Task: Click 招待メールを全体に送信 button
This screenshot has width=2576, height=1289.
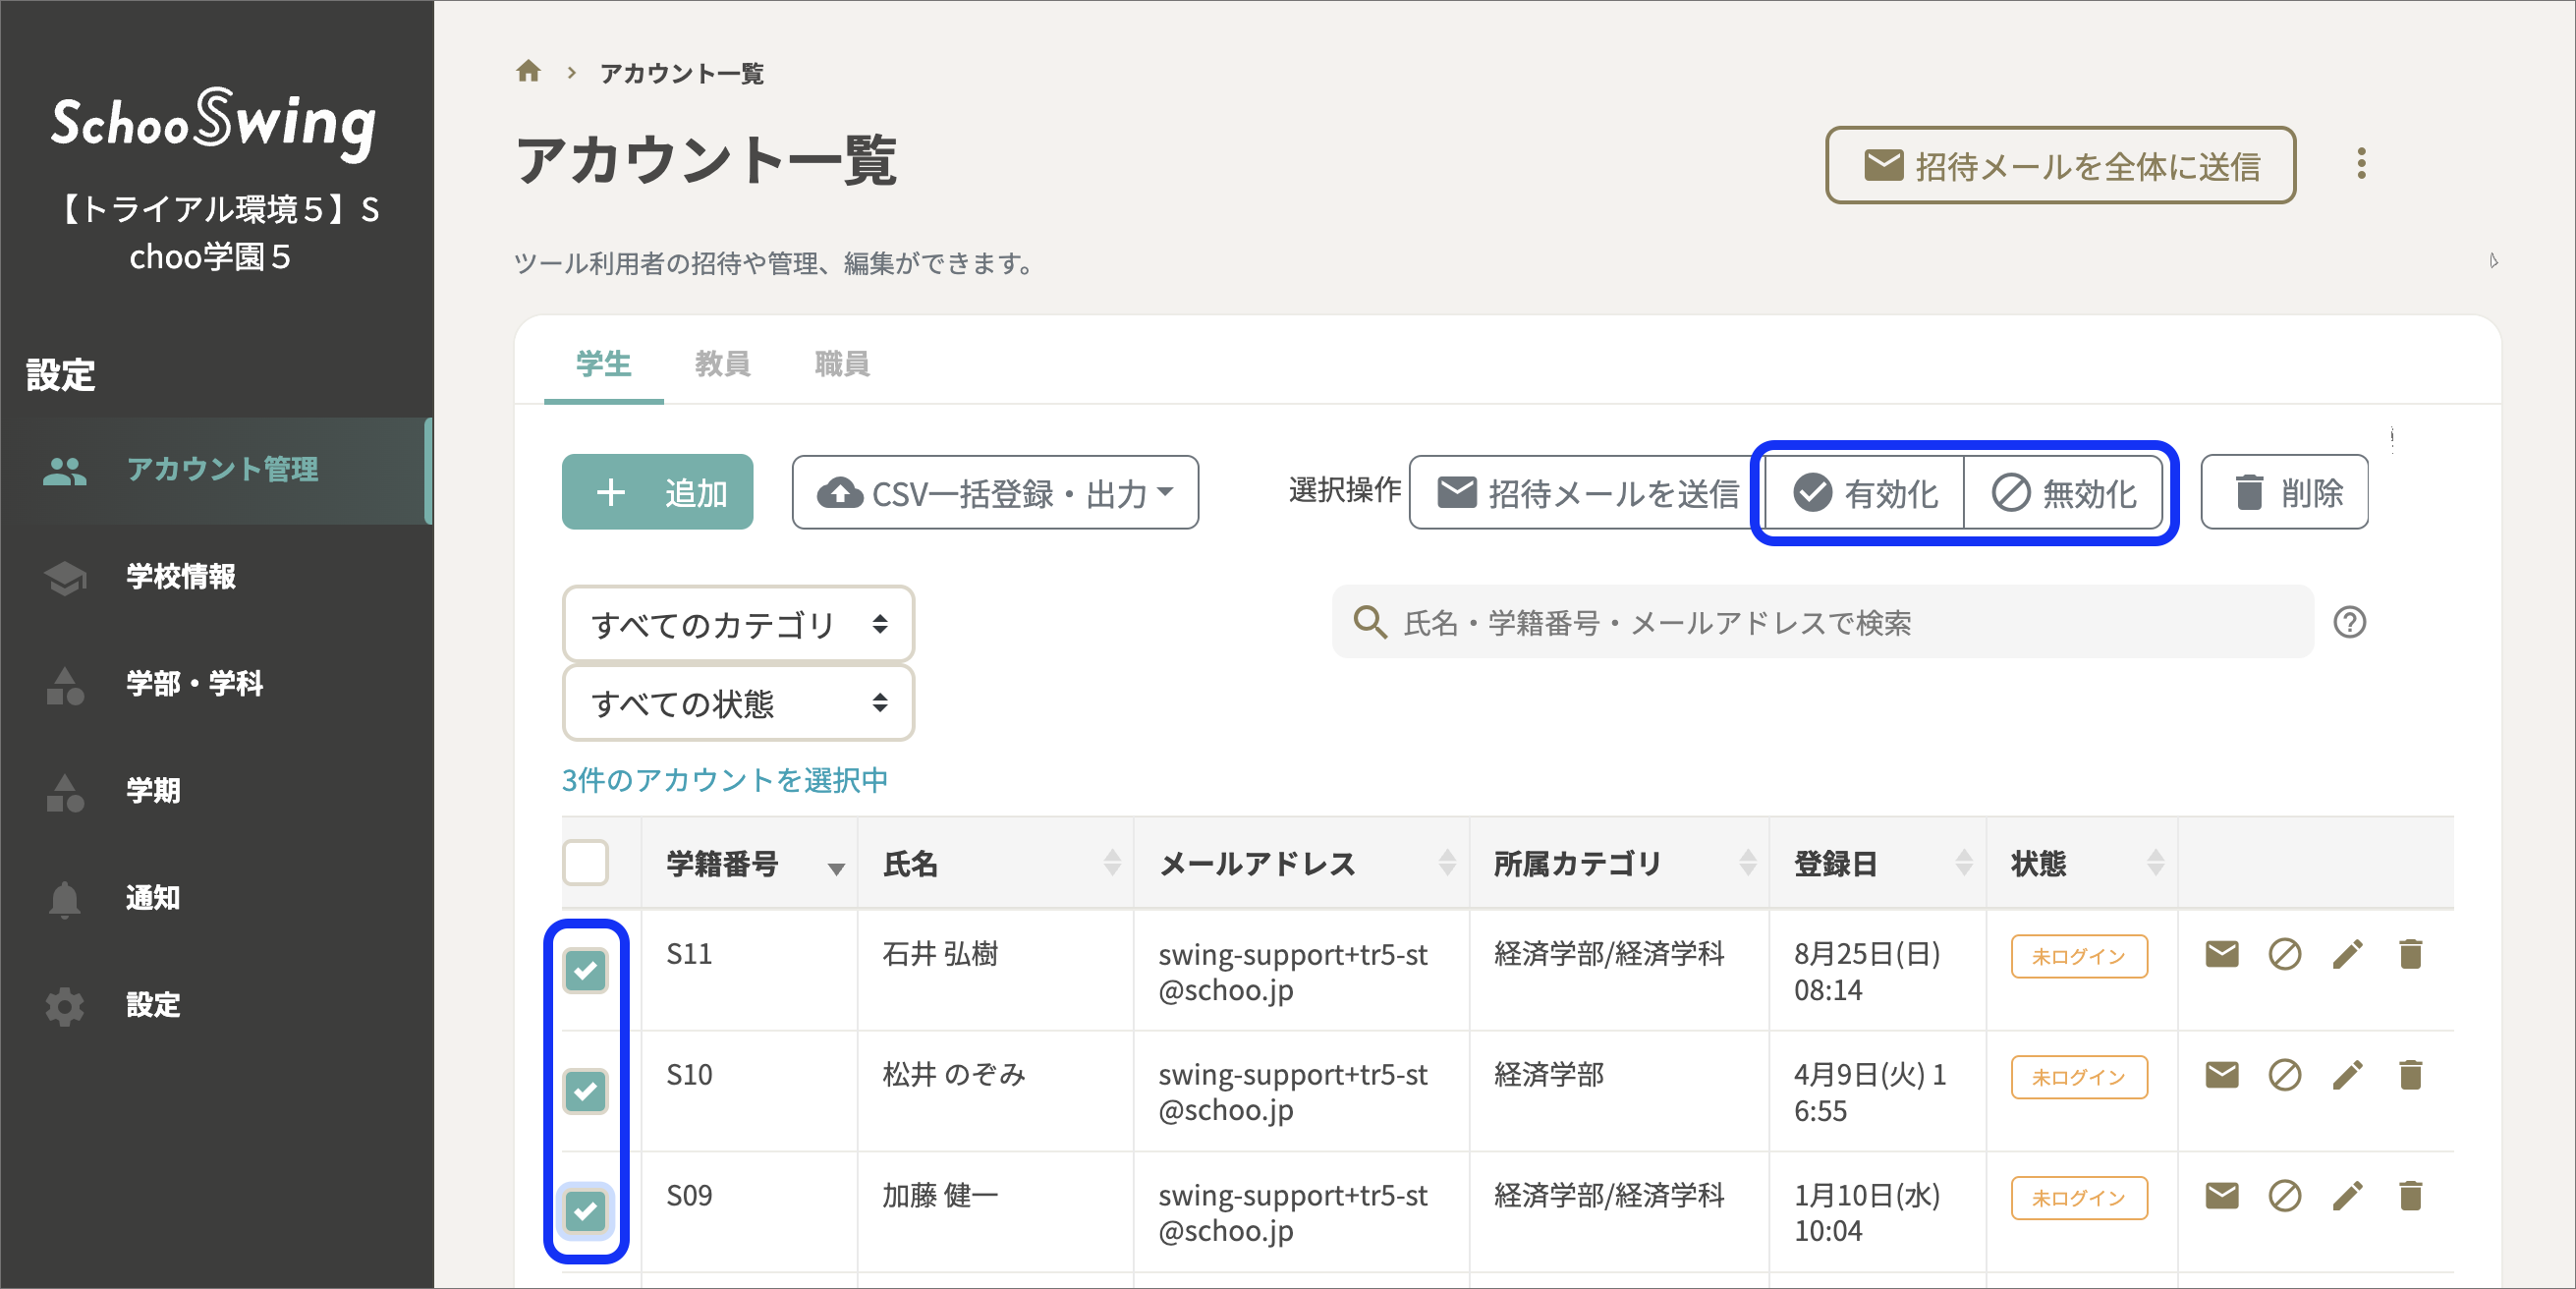Action: 2060,166
